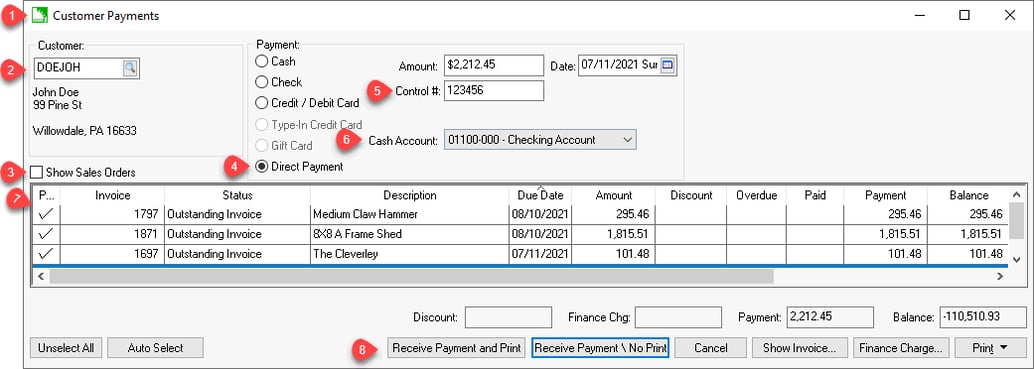Collapse the upper panel with splitter chevron
Screen dimensions: 1034x369
540,187
